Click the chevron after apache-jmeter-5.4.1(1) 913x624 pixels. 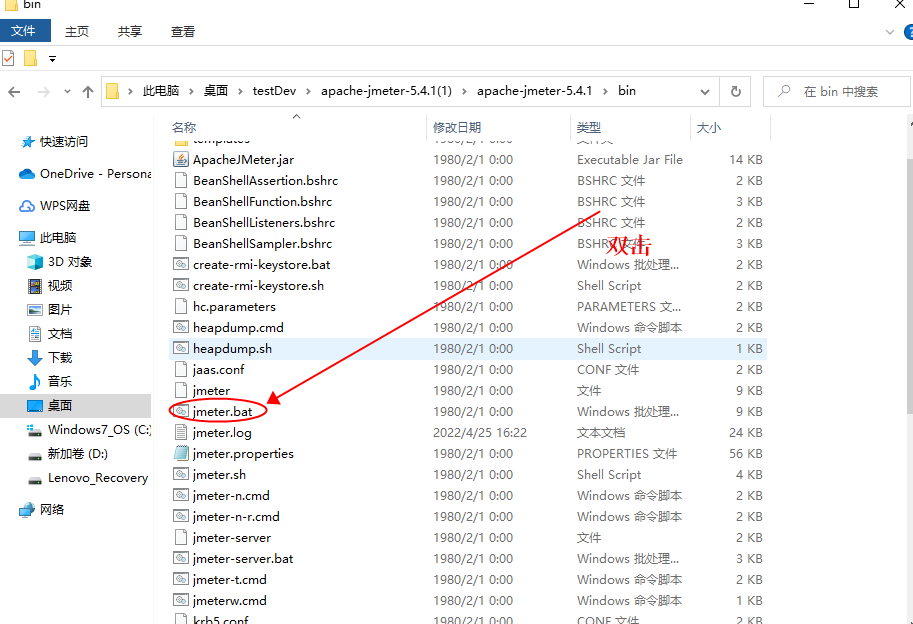tap(464, 91)
